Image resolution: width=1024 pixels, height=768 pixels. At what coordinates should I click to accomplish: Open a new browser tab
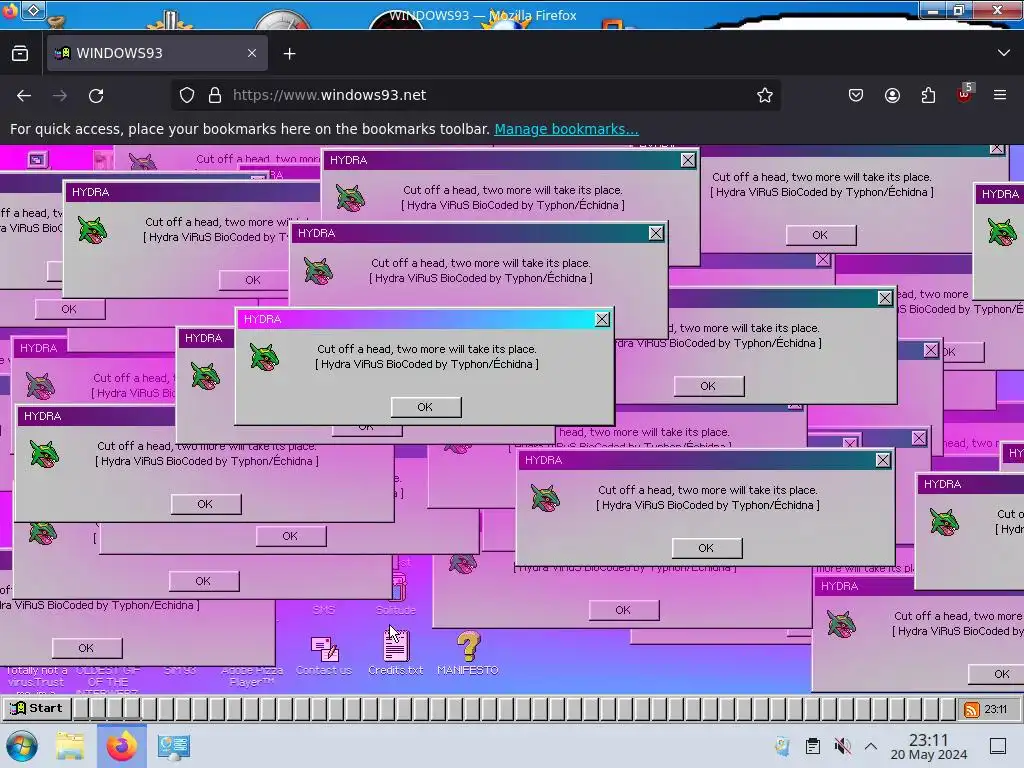pos(289,54)
